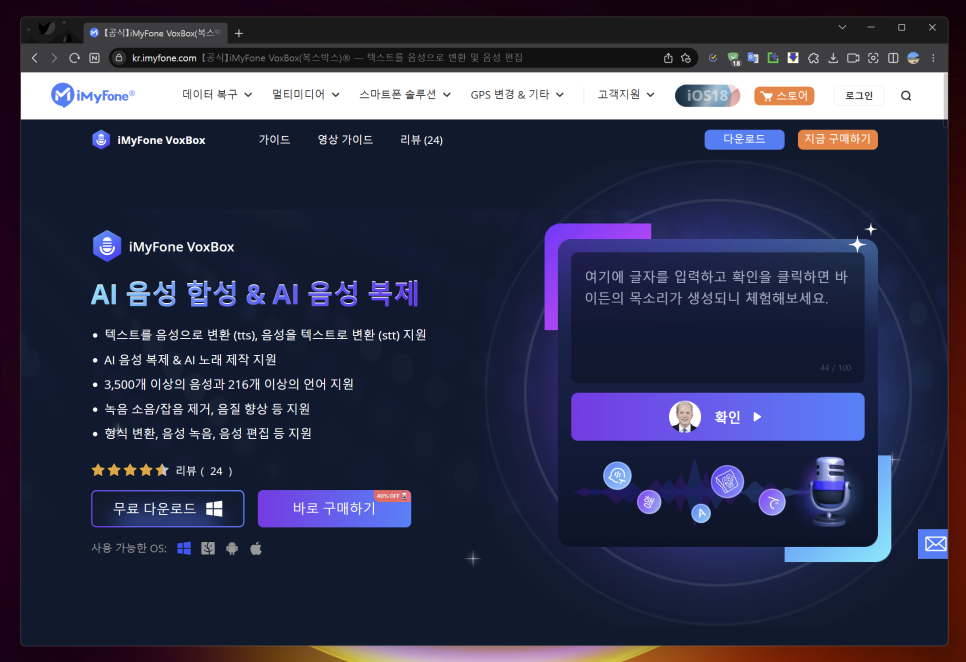Select the iMyFone VoxBox browser tab
The image size is (966, 662).
tap(155, 33)
